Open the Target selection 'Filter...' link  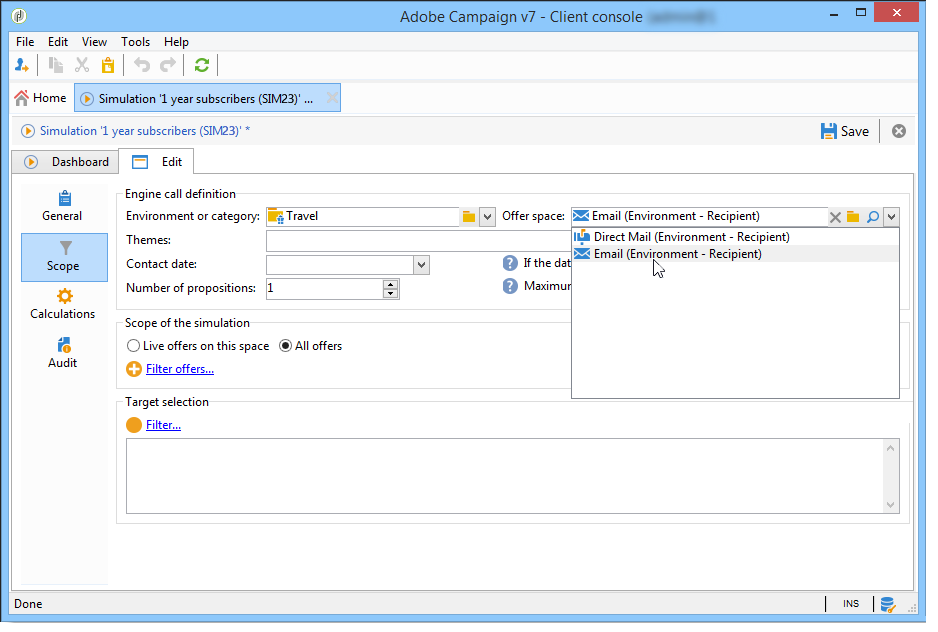163,426
